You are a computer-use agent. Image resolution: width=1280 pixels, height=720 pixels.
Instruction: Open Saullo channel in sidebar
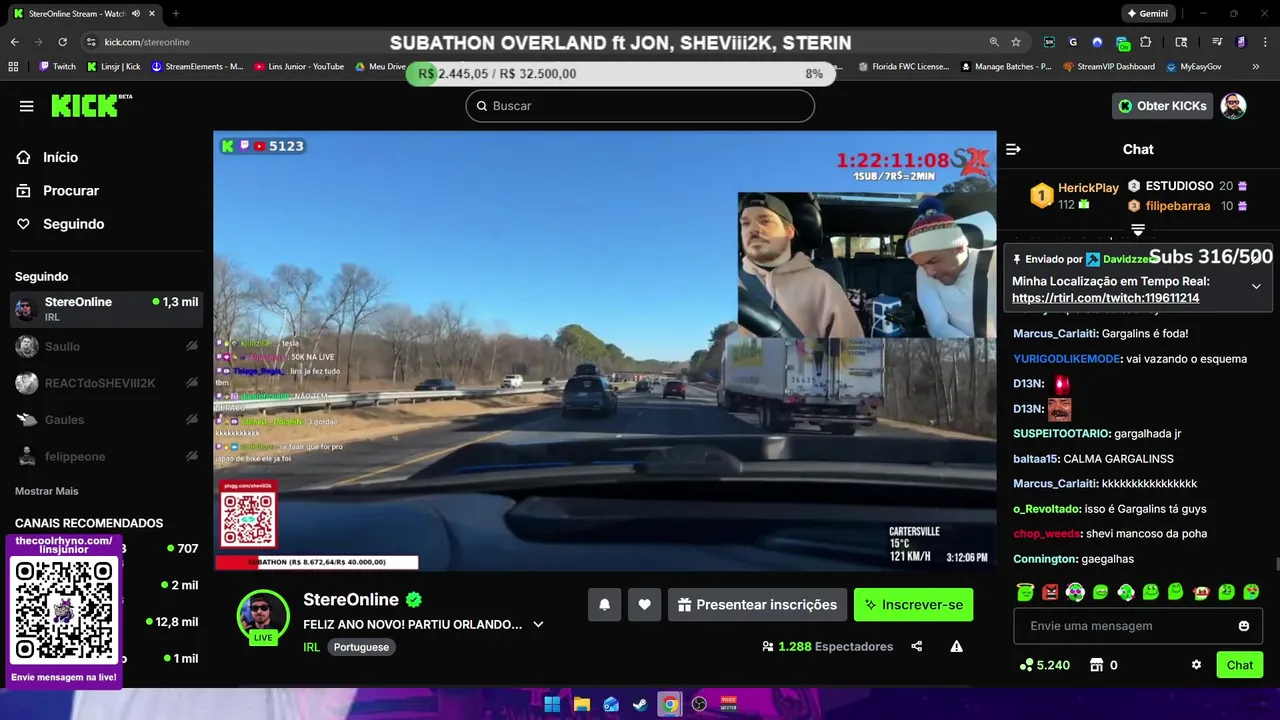[x=106, y=346]
